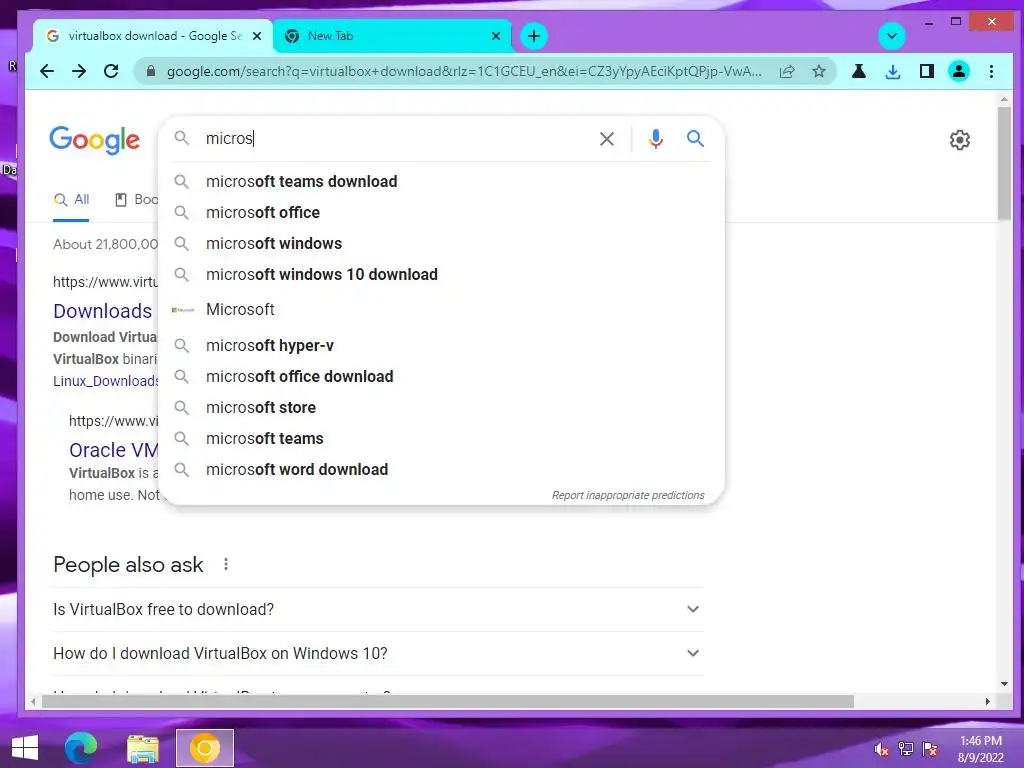The width and height of the screenshot is (1024, 768).
Task: Close the 'New Tab' tab
Action: (496, 36)
